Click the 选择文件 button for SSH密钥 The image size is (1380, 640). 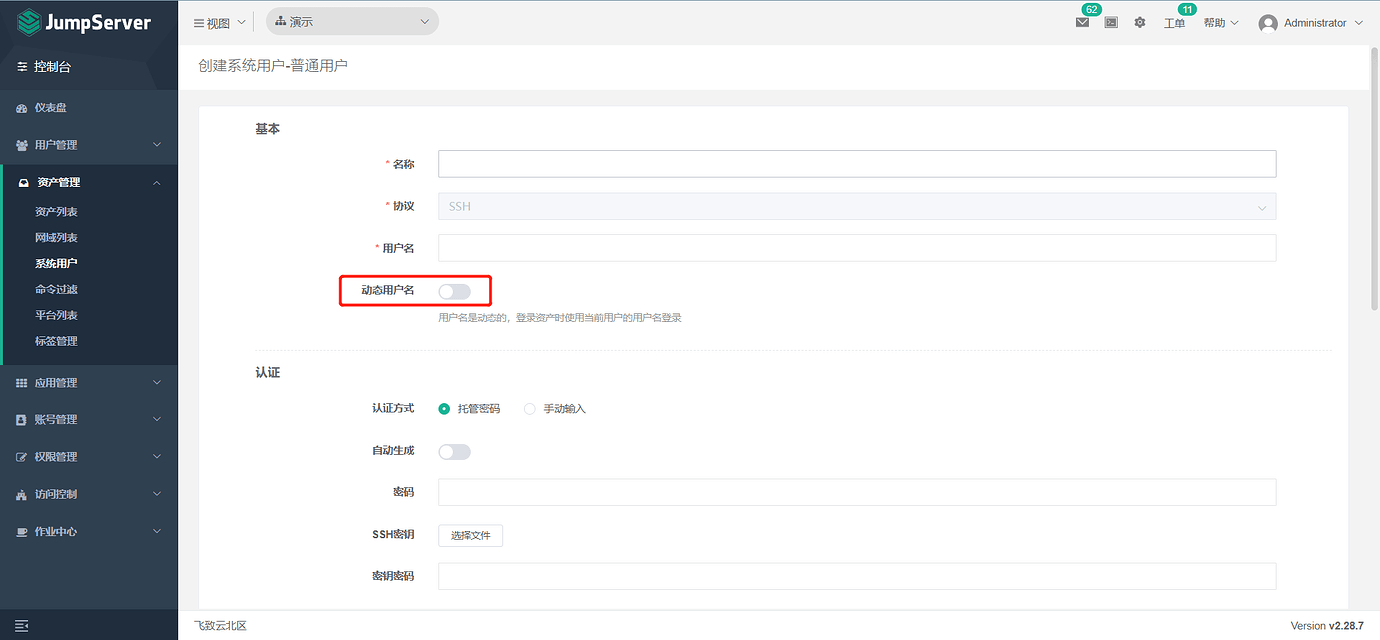point(470,536)
